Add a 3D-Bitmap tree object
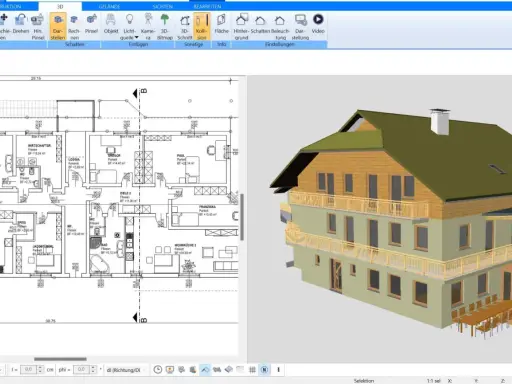This screenshot has width=512, height=384. pos(165,26)
